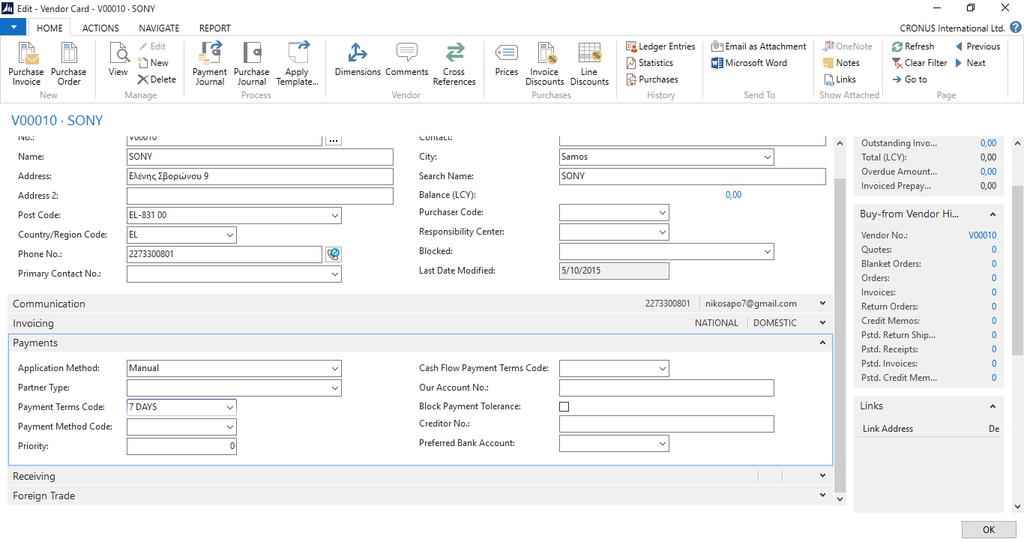Open purchase Prices
The height and width of the screenshot is (542, 1024).
click(x=506, y=60)
